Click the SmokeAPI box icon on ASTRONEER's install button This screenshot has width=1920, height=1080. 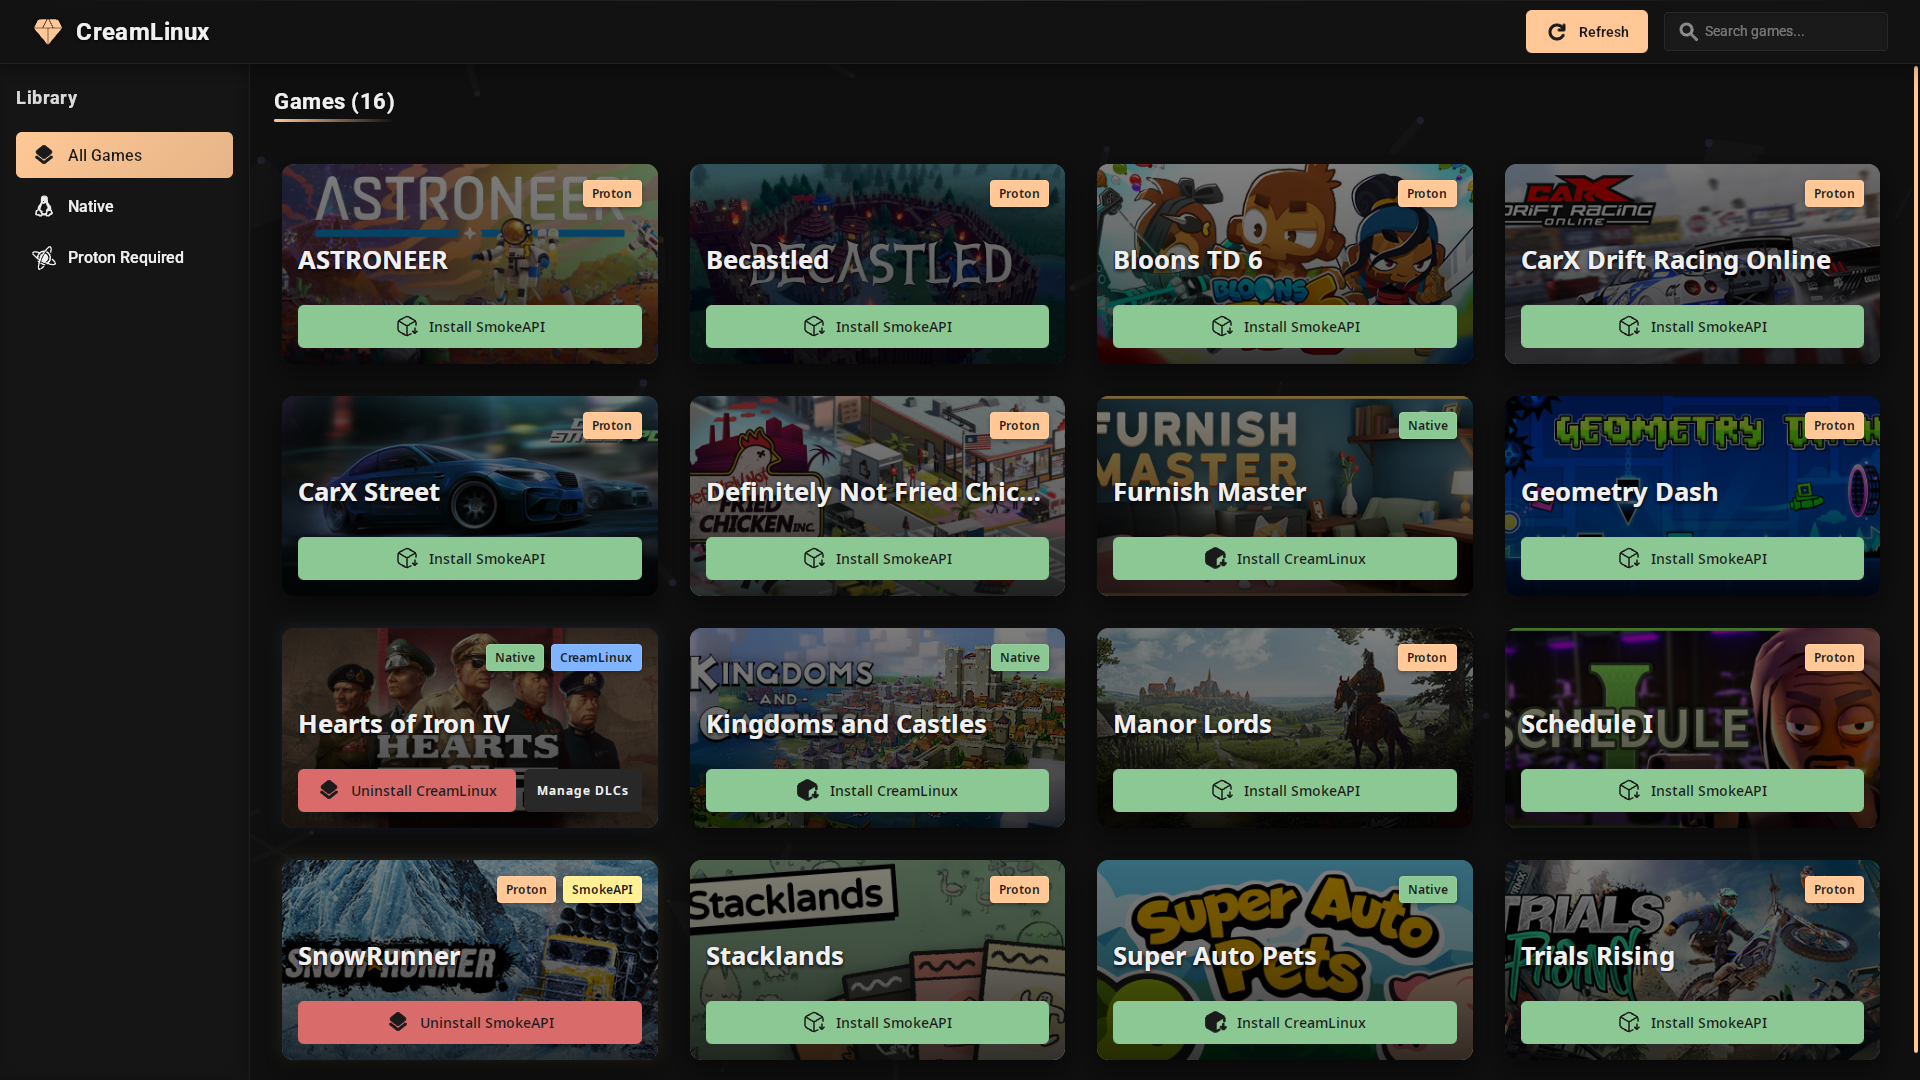[x=407, y=326]
